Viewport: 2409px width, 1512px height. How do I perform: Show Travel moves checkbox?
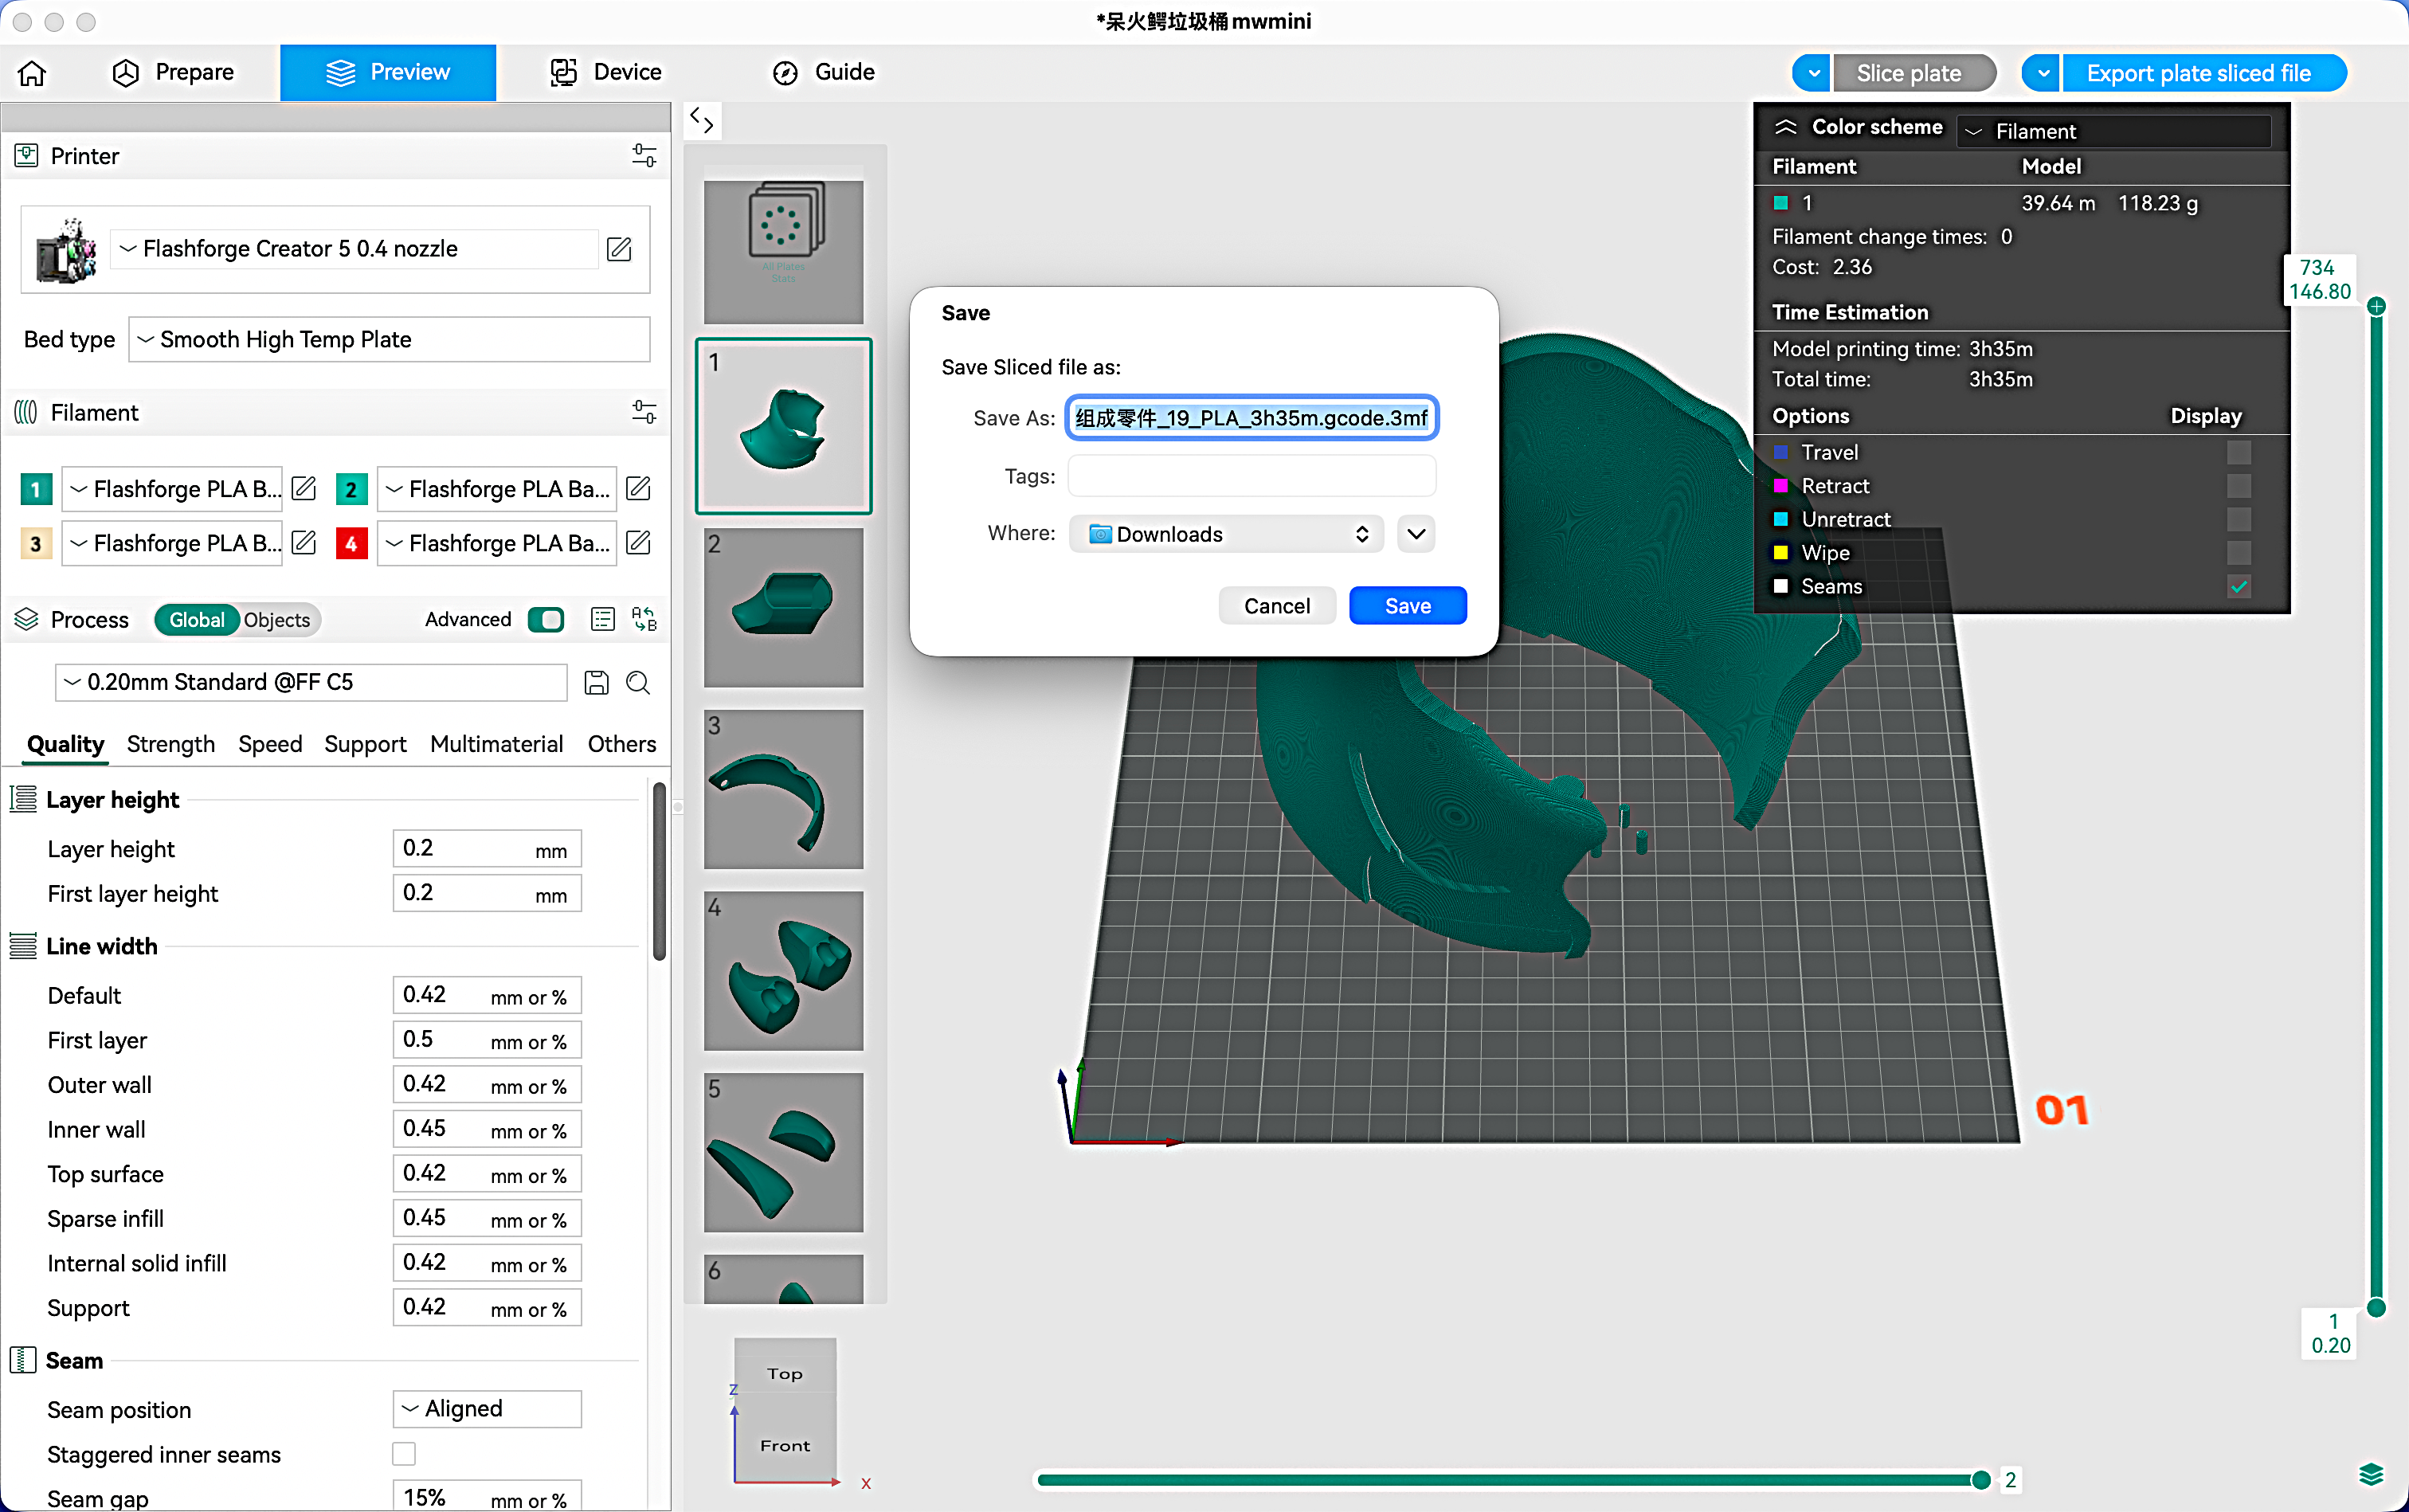point(2239,452)
